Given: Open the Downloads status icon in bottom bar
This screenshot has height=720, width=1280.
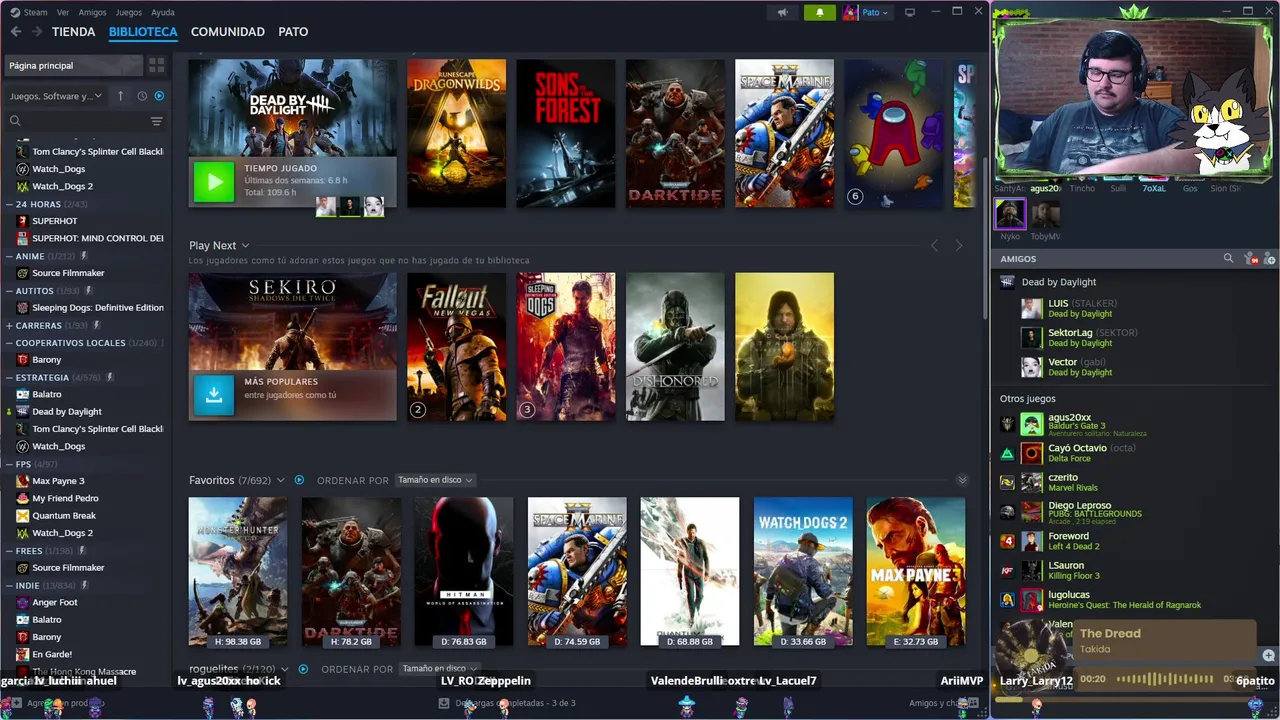Looking at the screenshot, I should [444, 703].
